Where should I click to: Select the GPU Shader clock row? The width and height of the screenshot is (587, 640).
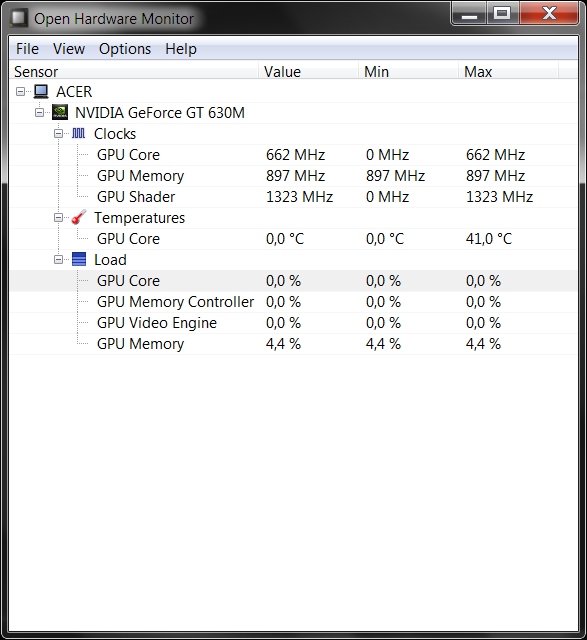pos(293,197)
